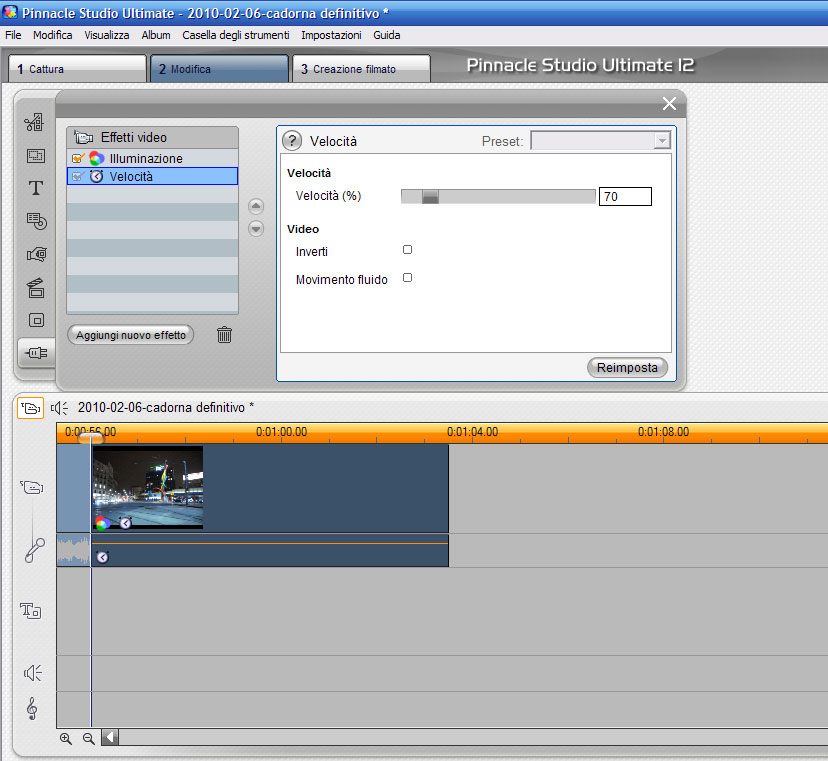The height and width of the screenshot is (761, 828).
Task: Select the Illuminazione effect row
Action: (x=153, y=158)
